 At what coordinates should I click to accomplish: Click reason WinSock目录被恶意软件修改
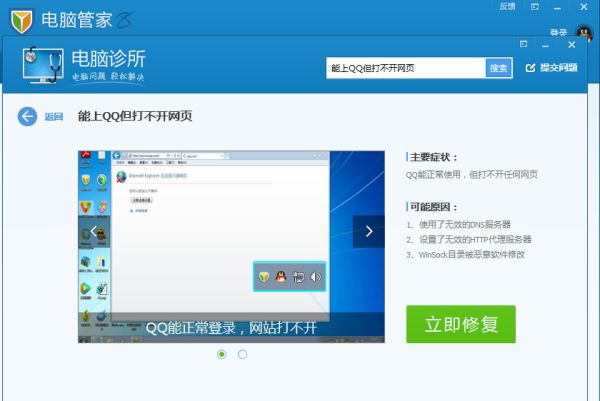(x=472, y=255)
